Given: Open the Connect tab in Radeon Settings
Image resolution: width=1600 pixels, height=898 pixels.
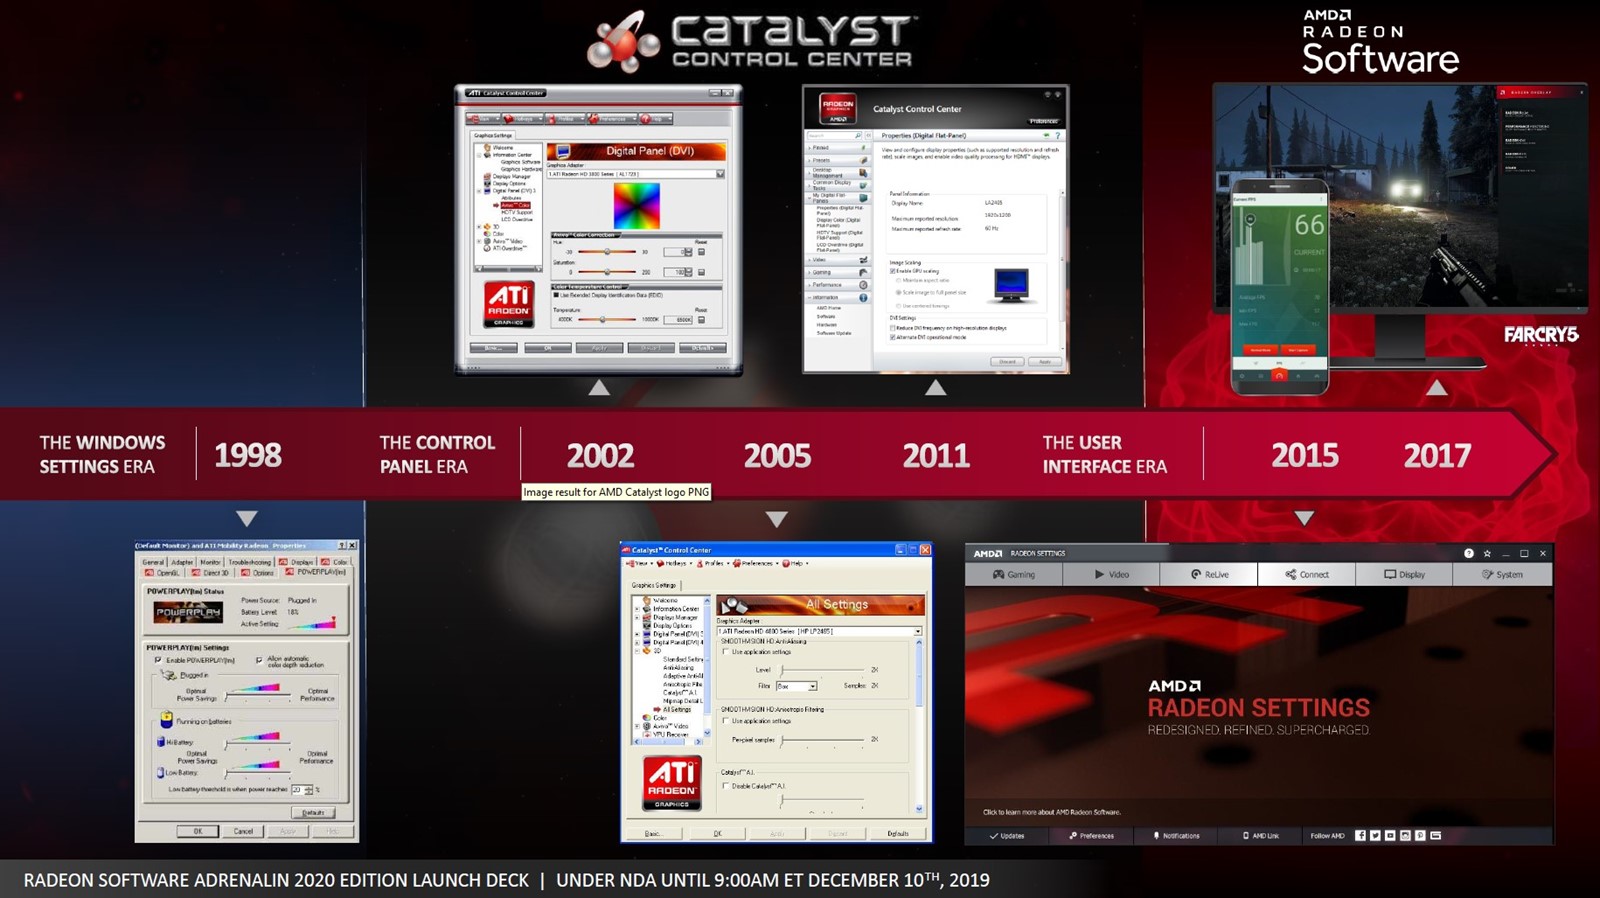Looking at the screenshot, I should click(1307, 575).
